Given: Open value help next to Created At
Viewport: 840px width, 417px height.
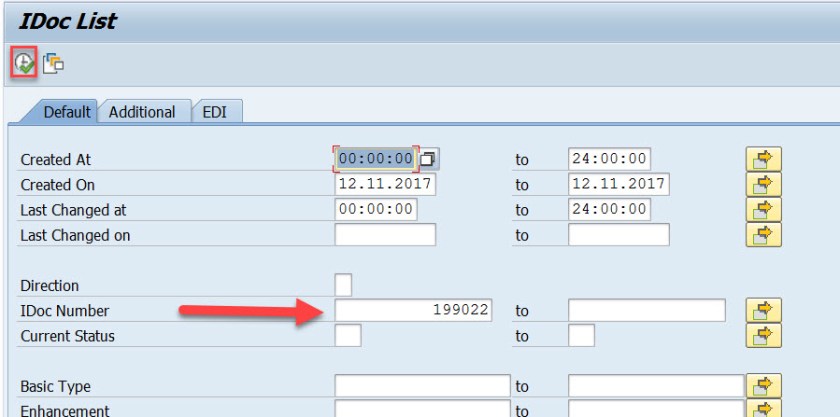Looking at the screenshot, I should click(429, 159).
